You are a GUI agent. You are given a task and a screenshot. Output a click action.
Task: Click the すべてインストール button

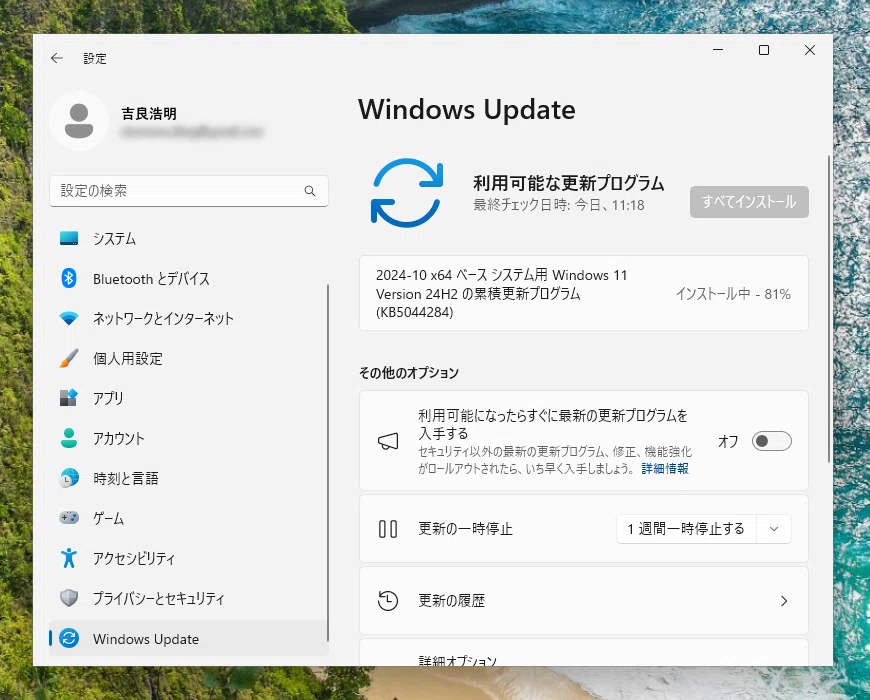point(749,202)
